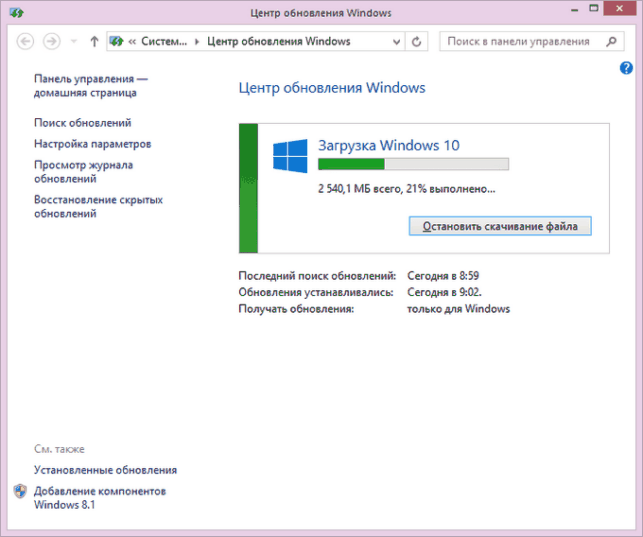Click the Центр обновления Windows page heading
This screenshot has width=643, height=537.
pyautogui.click(x=332, y=88)
